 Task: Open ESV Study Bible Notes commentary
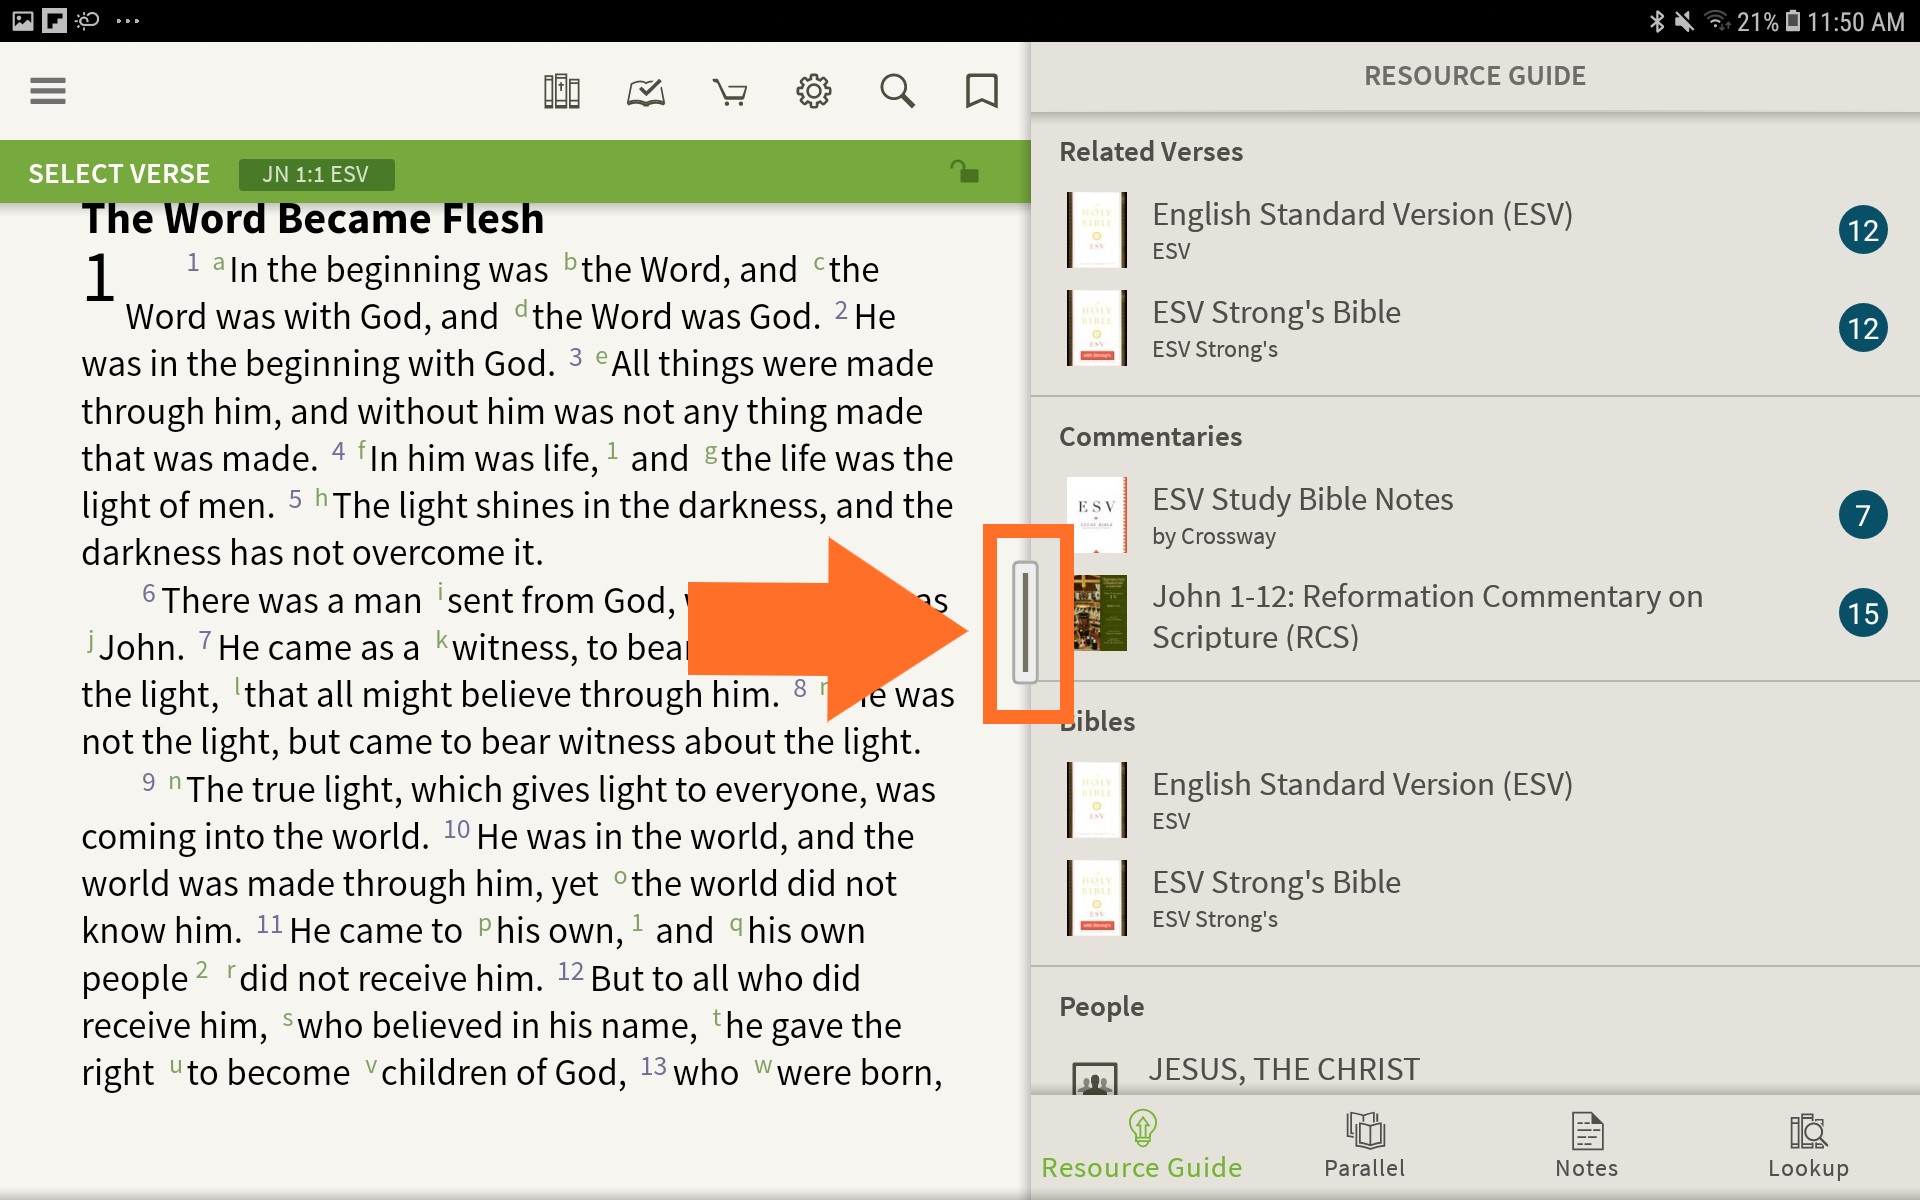(1475, 515)
